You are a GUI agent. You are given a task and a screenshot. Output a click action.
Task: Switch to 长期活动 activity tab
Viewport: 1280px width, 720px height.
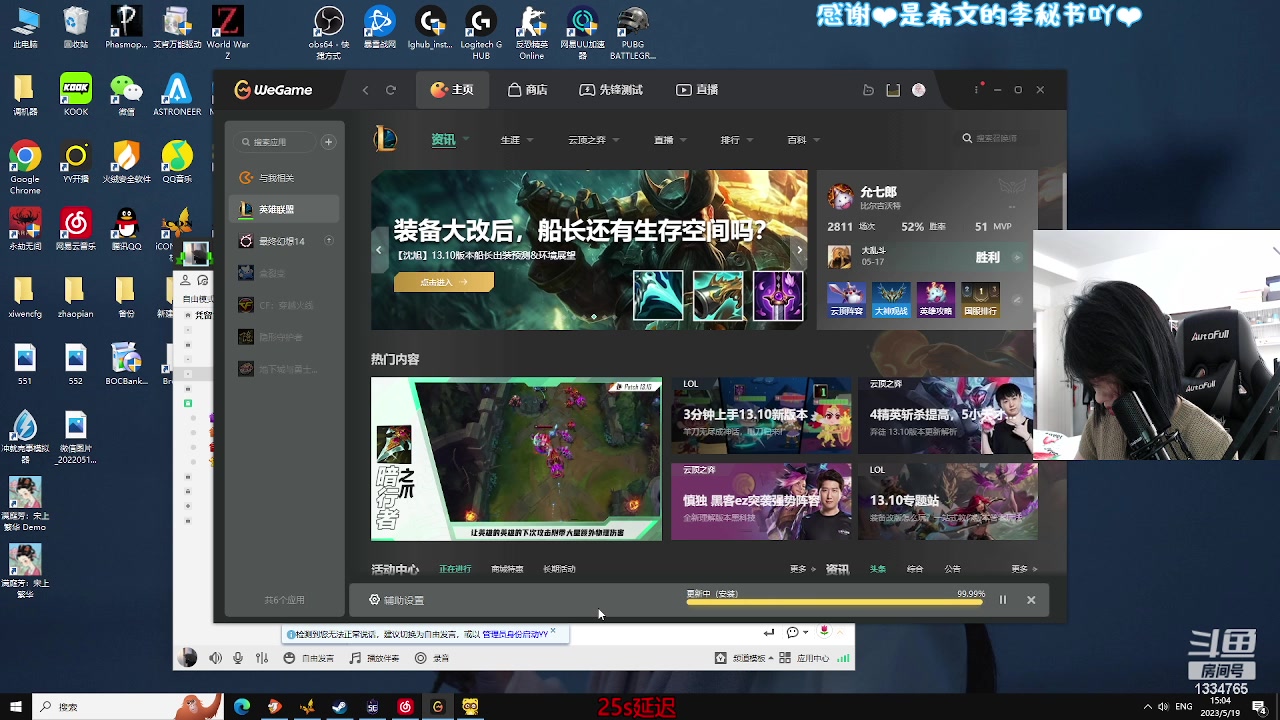559,569
